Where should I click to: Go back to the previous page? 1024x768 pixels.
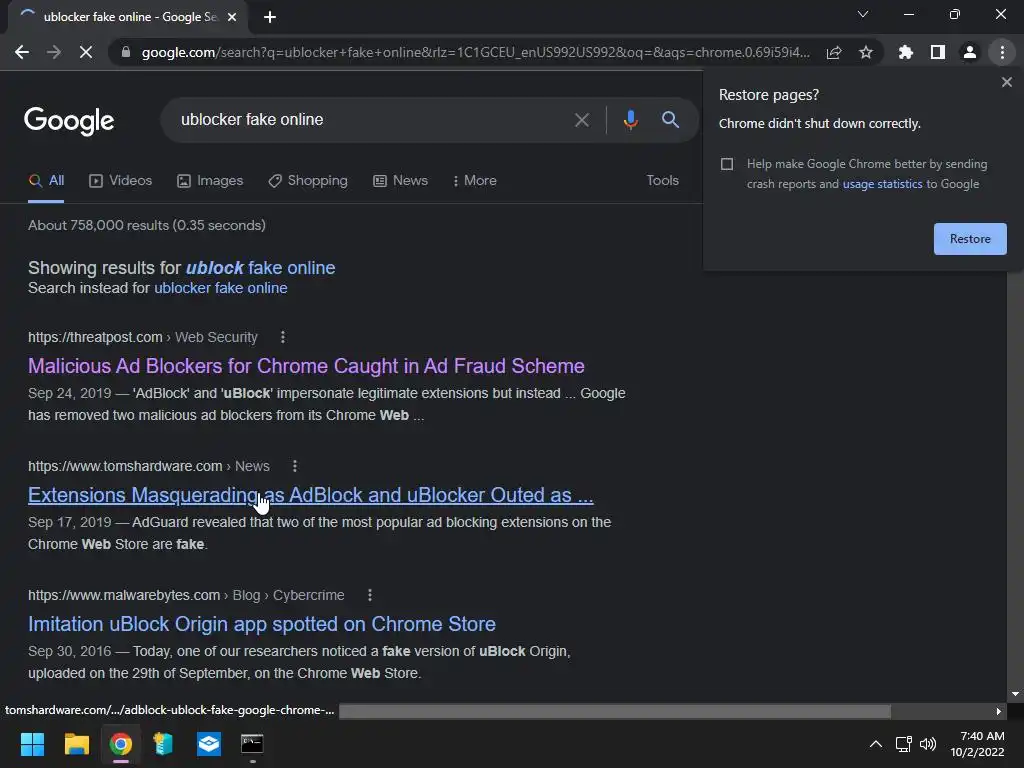coord(22,52)
